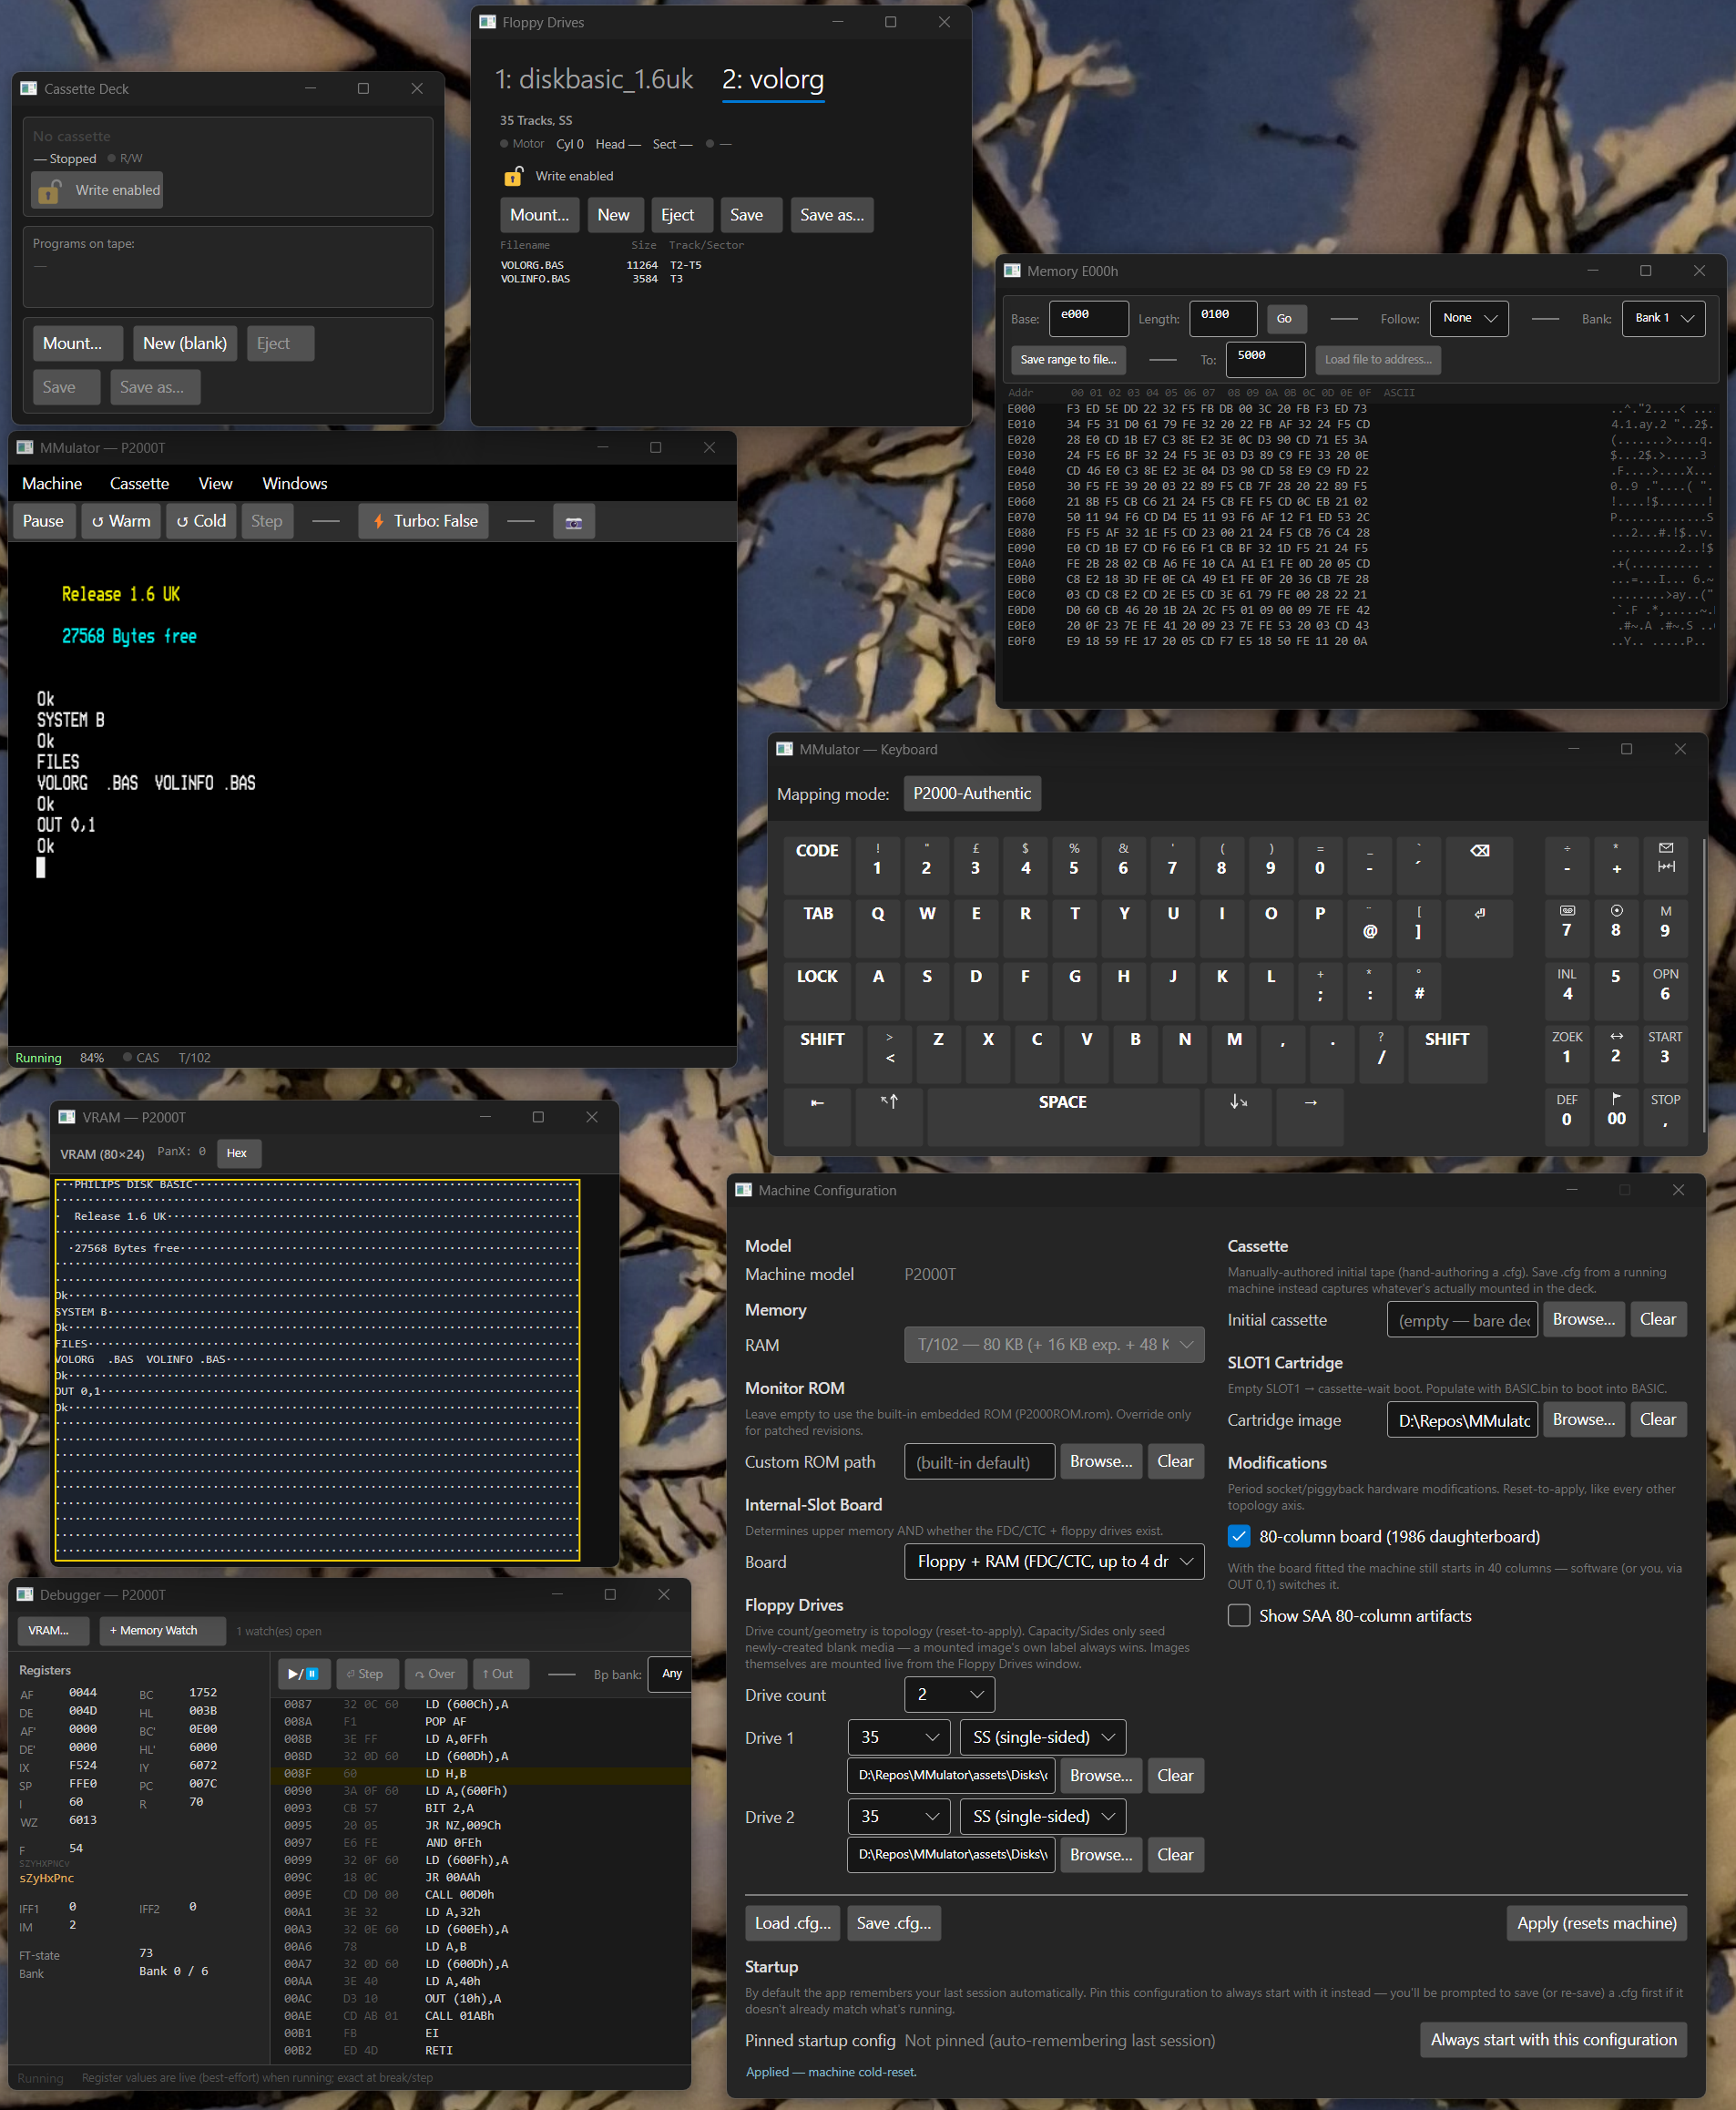Click the numpad ZOEK 1 key
Image resolution: width=1736 pixels, height=2110 pixels.
click(1566, 1054)
